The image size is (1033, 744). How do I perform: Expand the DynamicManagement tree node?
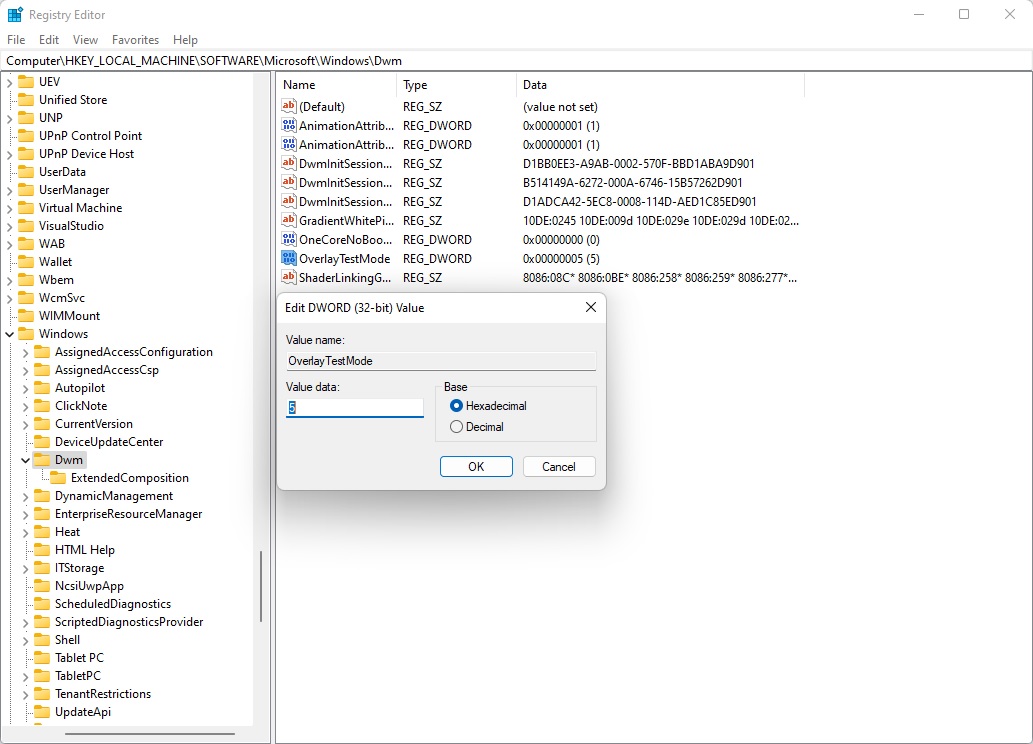pyautogui.click(x=26, y=496)
